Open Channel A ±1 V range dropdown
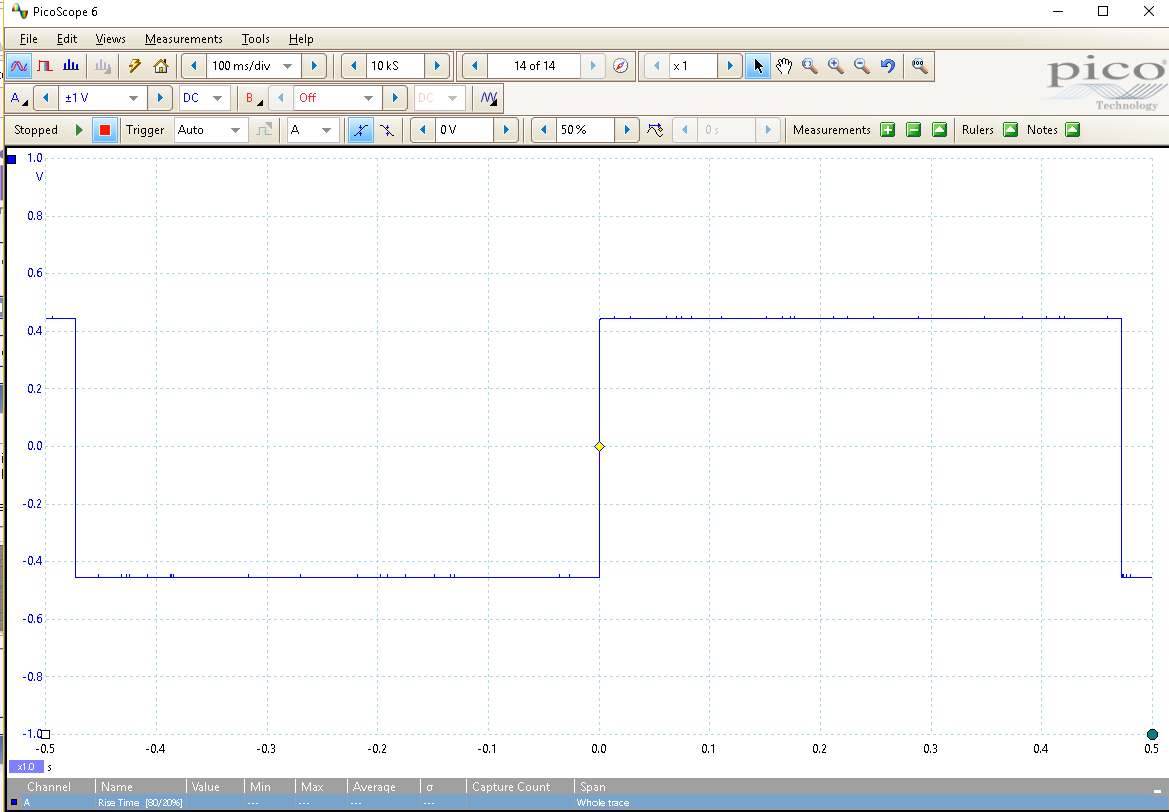This screenshot has width=1169, height=812. point(133,98)
